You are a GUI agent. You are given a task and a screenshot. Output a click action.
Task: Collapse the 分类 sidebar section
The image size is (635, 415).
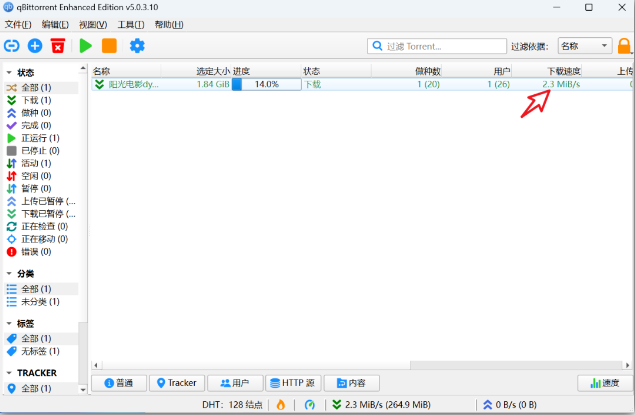[x=10, y=273]
